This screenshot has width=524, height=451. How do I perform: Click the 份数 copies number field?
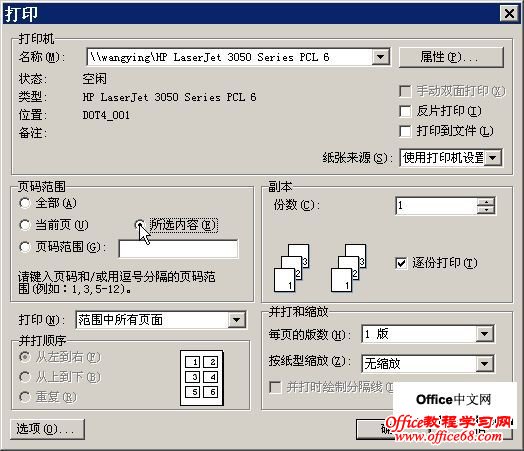click(436, 206)
